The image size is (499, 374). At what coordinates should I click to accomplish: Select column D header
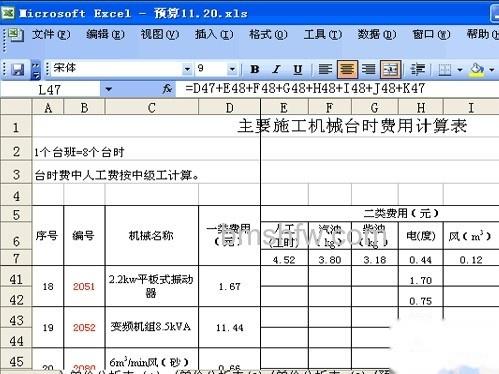[x=229, y=108]
